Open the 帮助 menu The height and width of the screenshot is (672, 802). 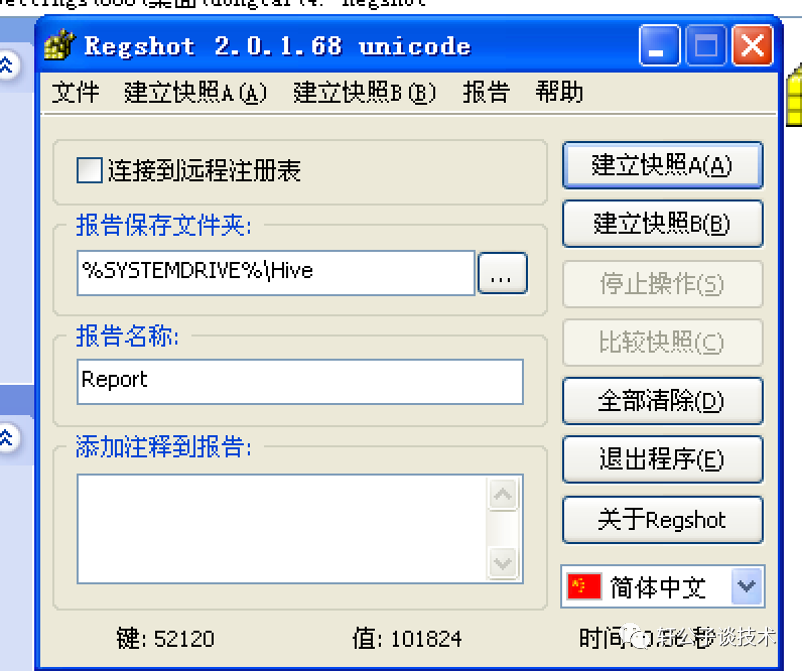559,93
